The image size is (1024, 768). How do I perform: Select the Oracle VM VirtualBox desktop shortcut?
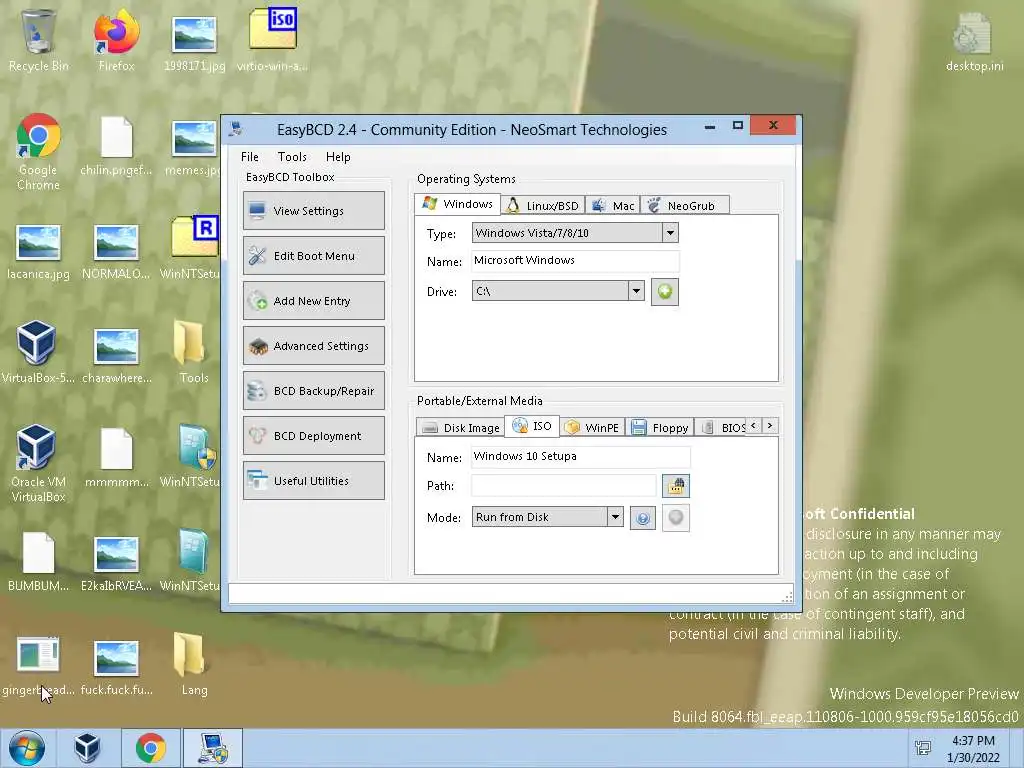coord(38,463)
